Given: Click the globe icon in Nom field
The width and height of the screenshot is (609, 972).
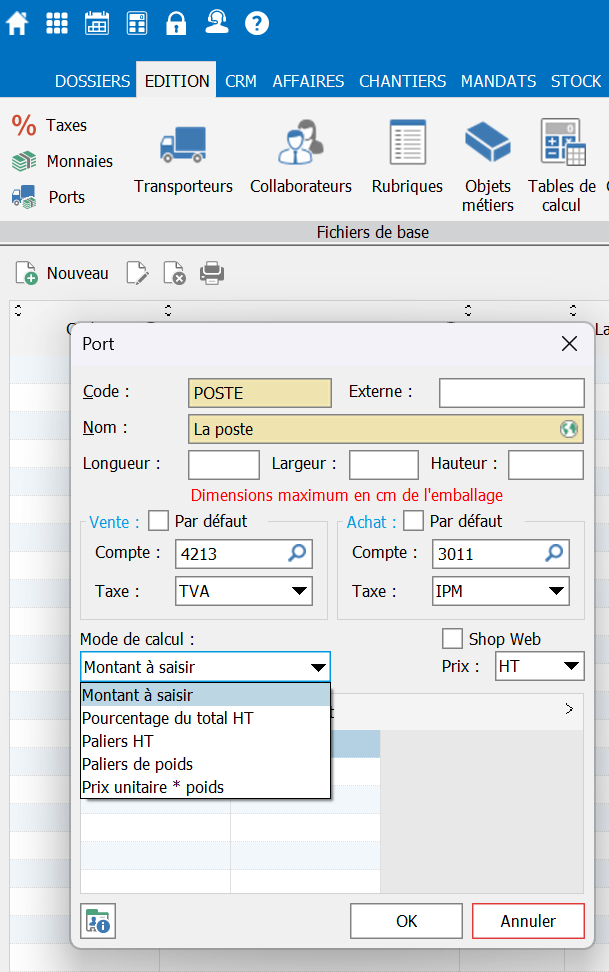Looking at the screenshot, I should click(x=569, y=429).
